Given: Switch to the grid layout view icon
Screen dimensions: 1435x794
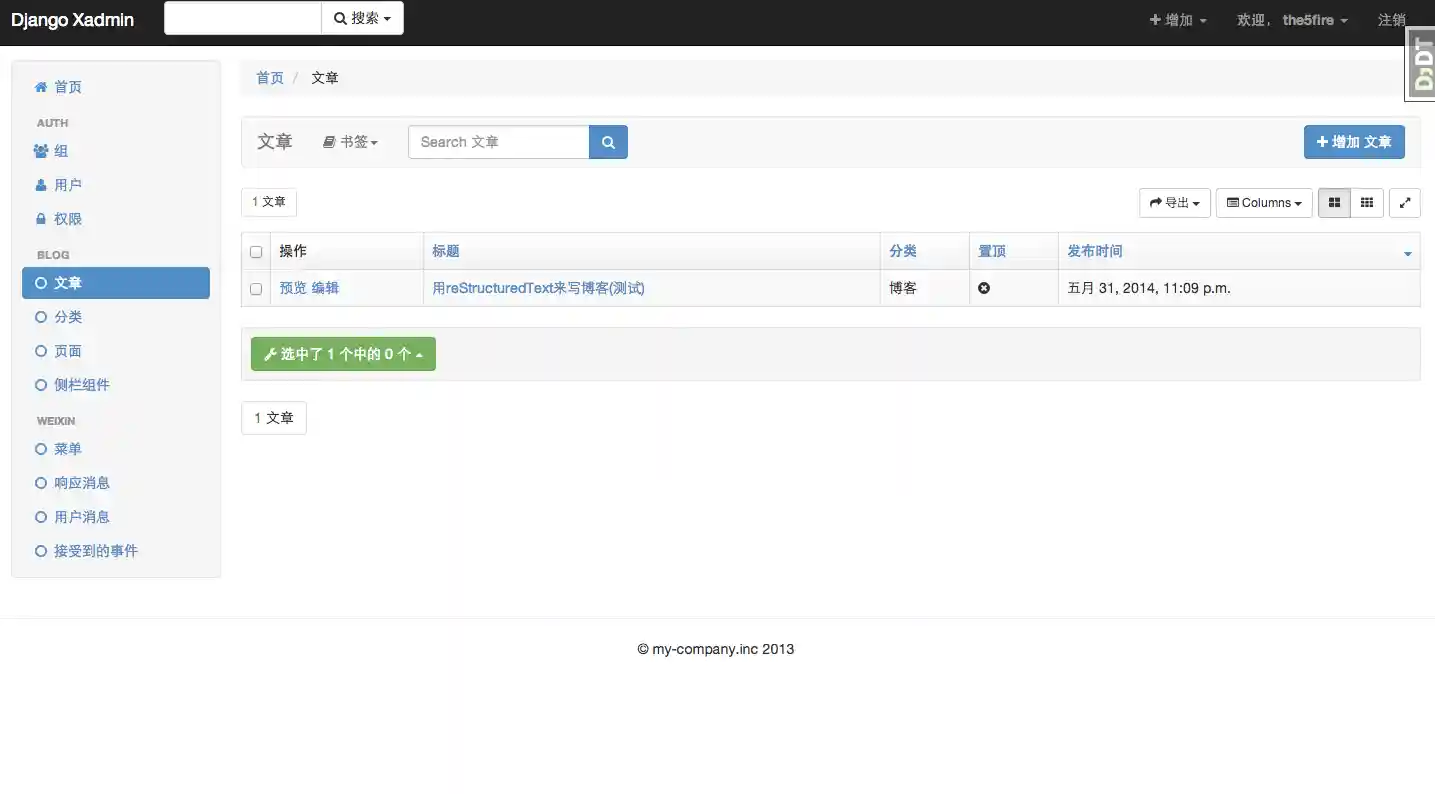Looking at the screenshot, I should point(1366,203).
